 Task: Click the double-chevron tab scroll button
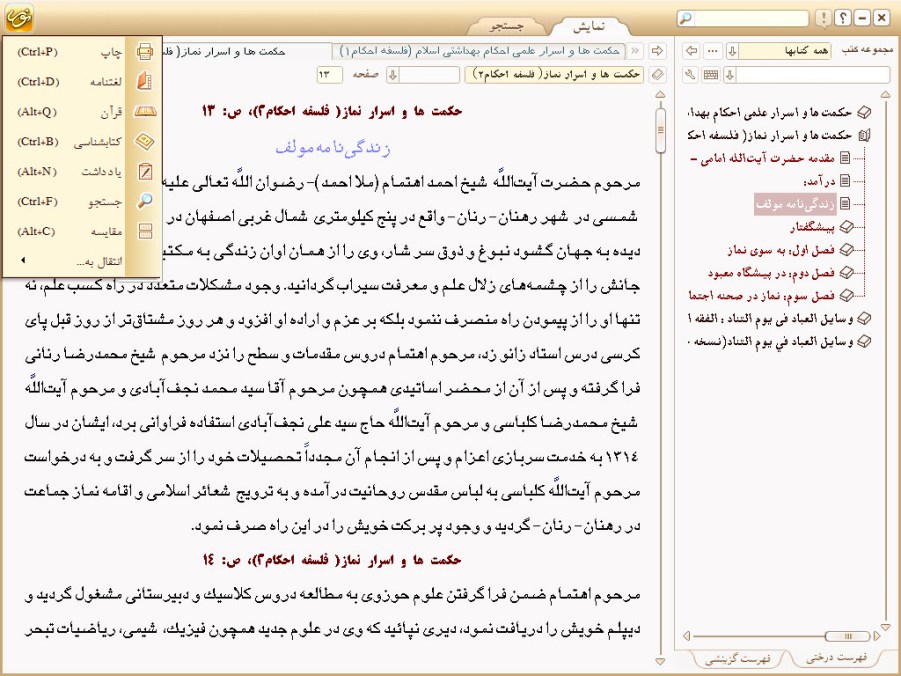(635, 51)
